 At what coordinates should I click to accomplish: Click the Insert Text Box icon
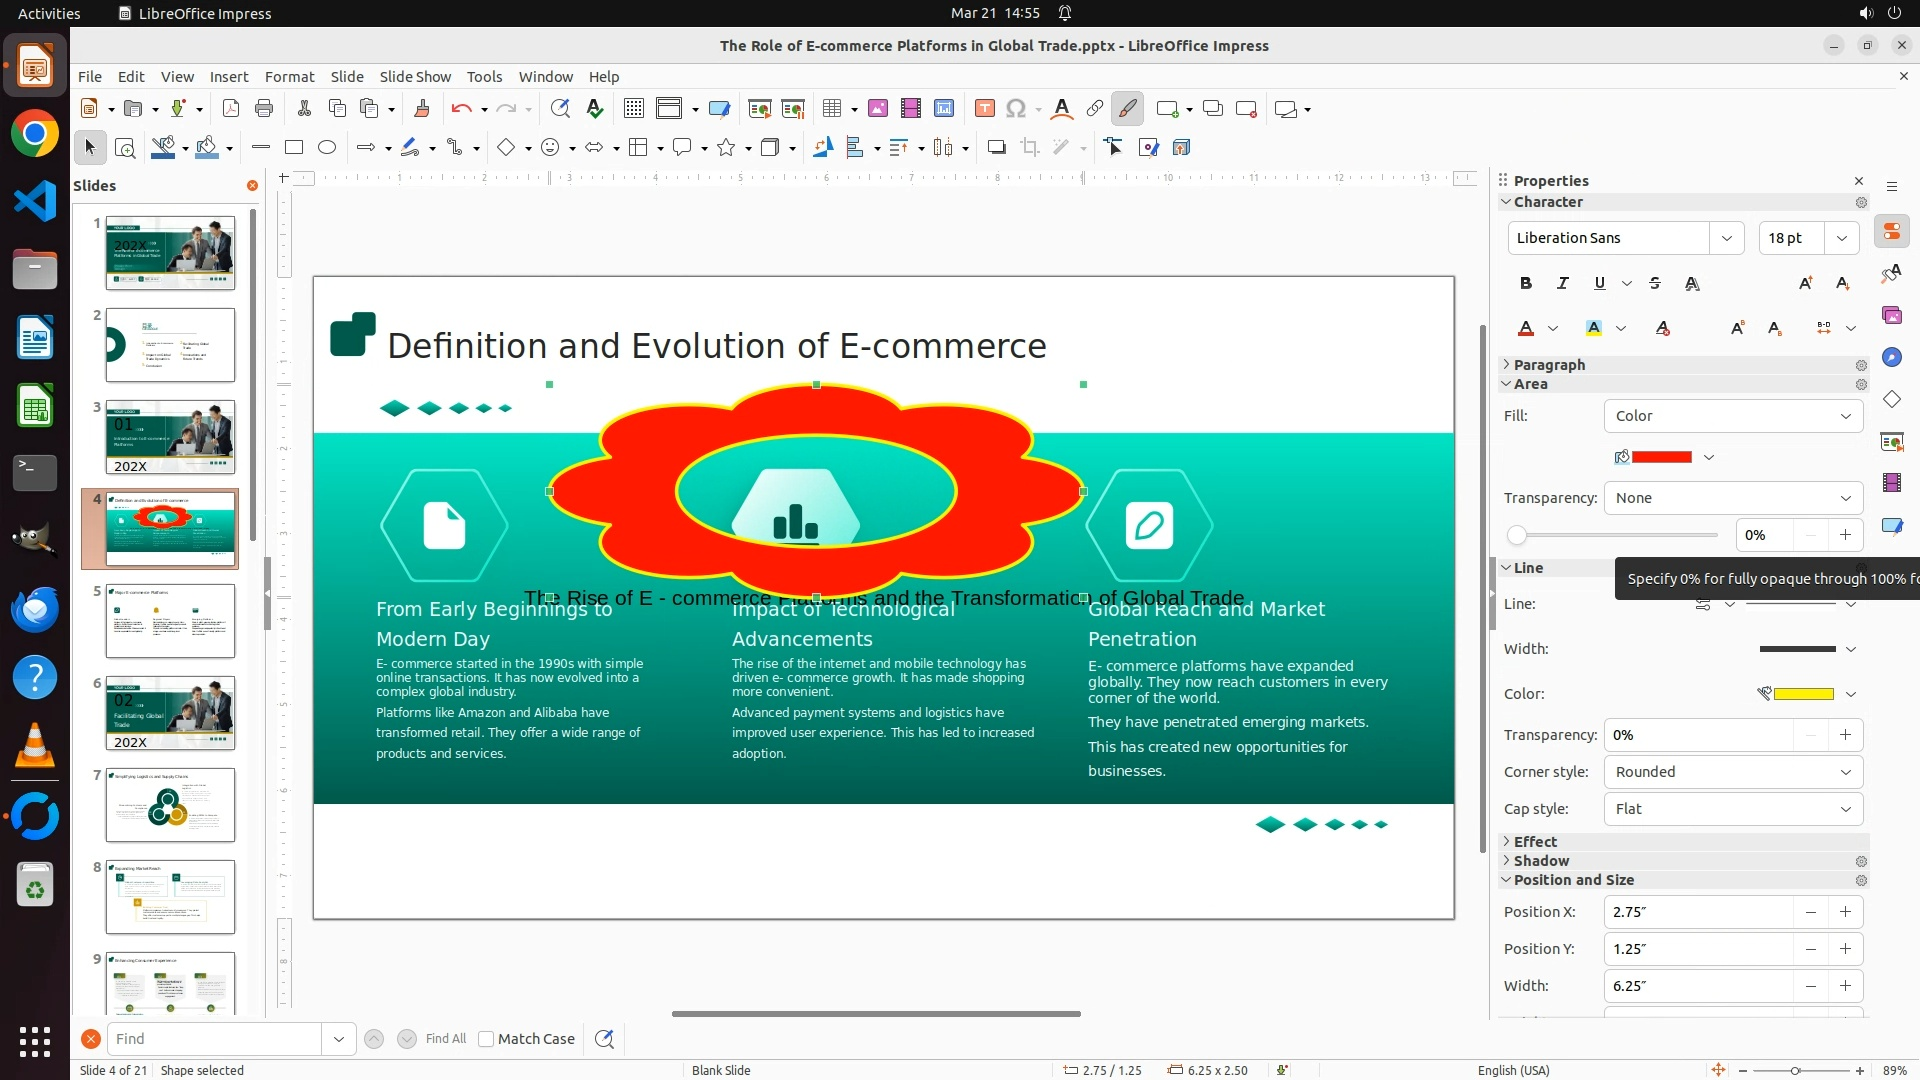[x=984, y=109]
